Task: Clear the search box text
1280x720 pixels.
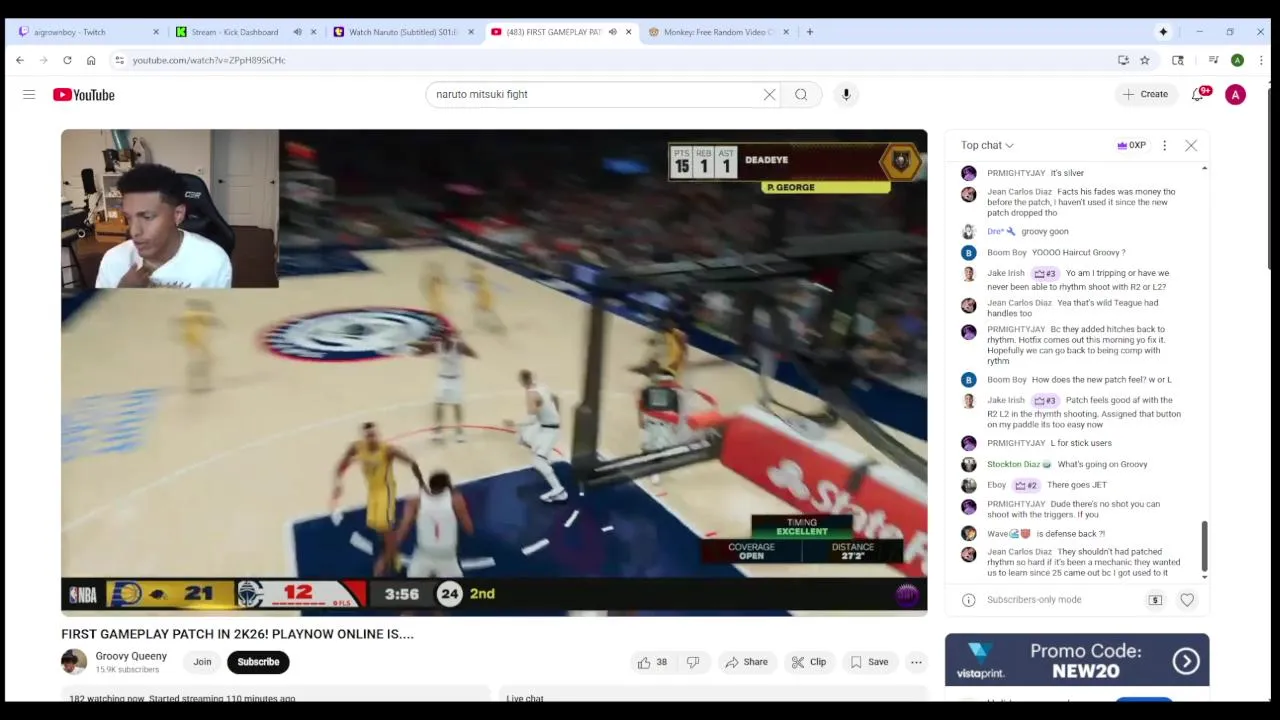Action: [769, 94]
